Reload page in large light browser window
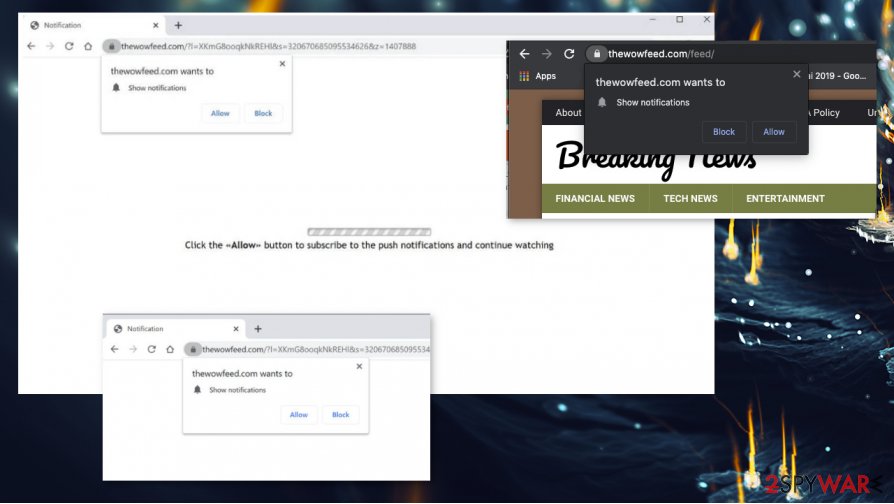The height and width of the screenshot is (504, 894). (x=69, y=46)
